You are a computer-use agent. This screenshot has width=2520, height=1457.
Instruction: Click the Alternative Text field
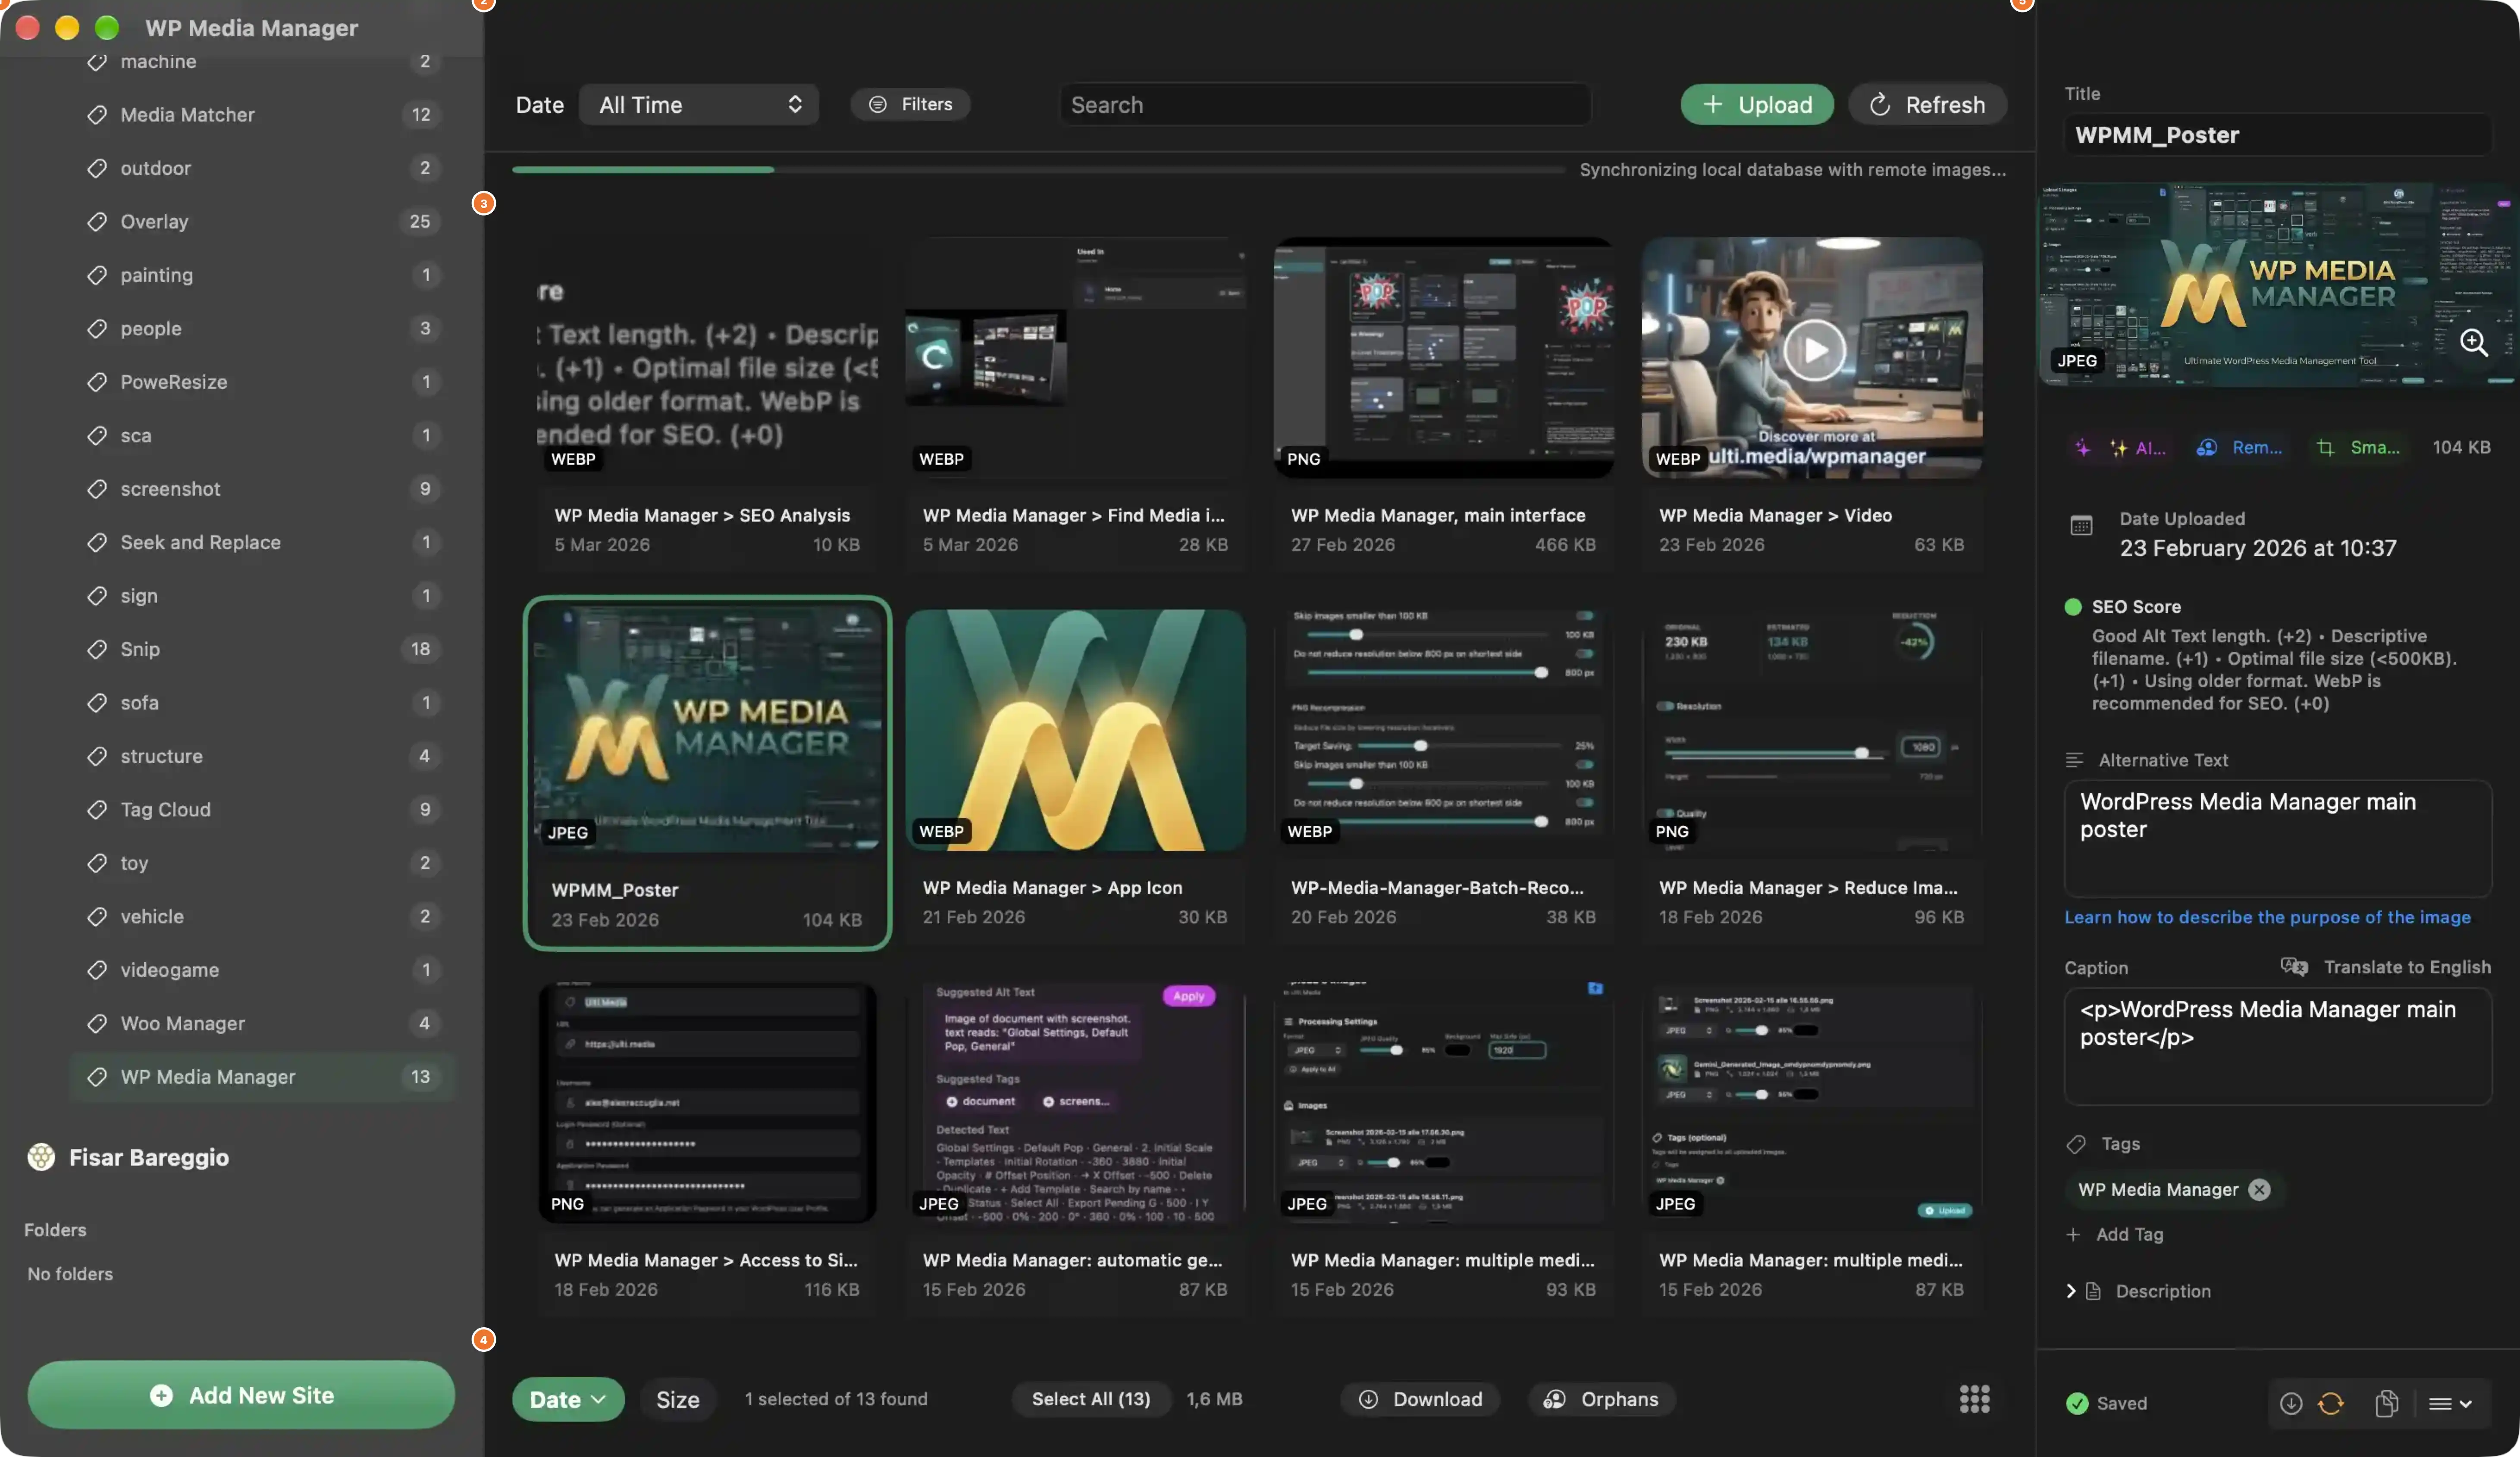tap(2278, 838)
